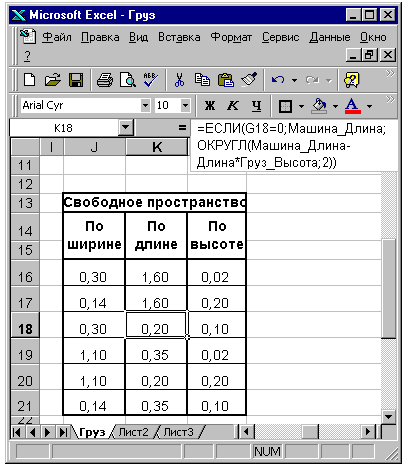Save the workbook with floppy icon
404x467 pixels.
[76, 80]
